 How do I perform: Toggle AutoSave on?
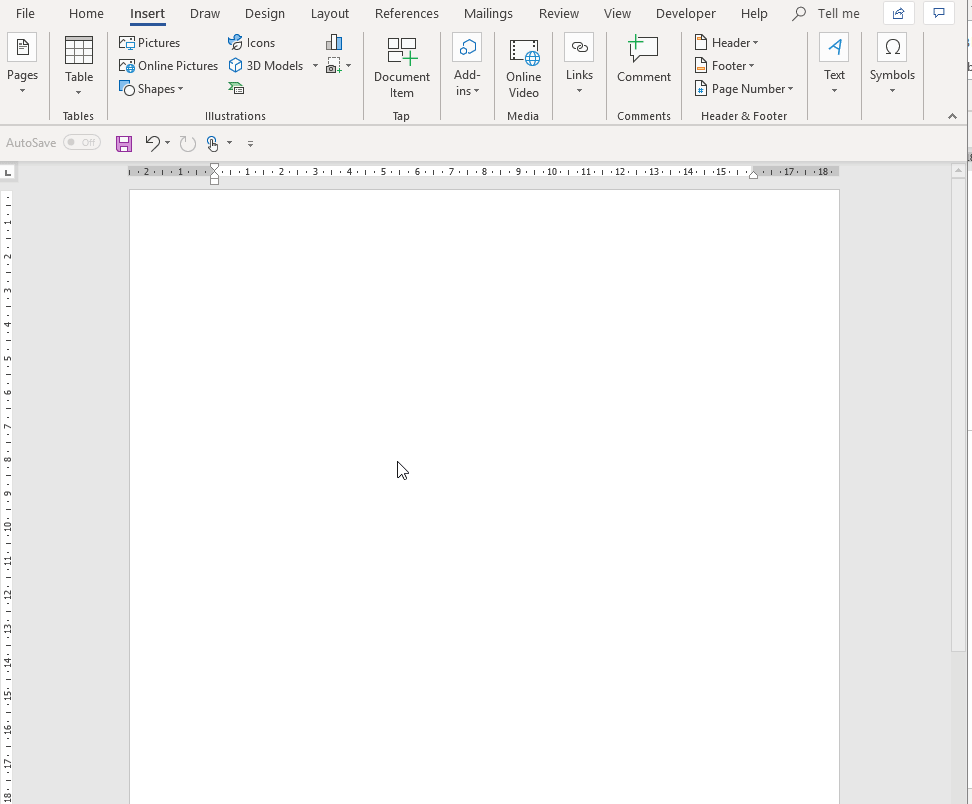tap(83, 142)
